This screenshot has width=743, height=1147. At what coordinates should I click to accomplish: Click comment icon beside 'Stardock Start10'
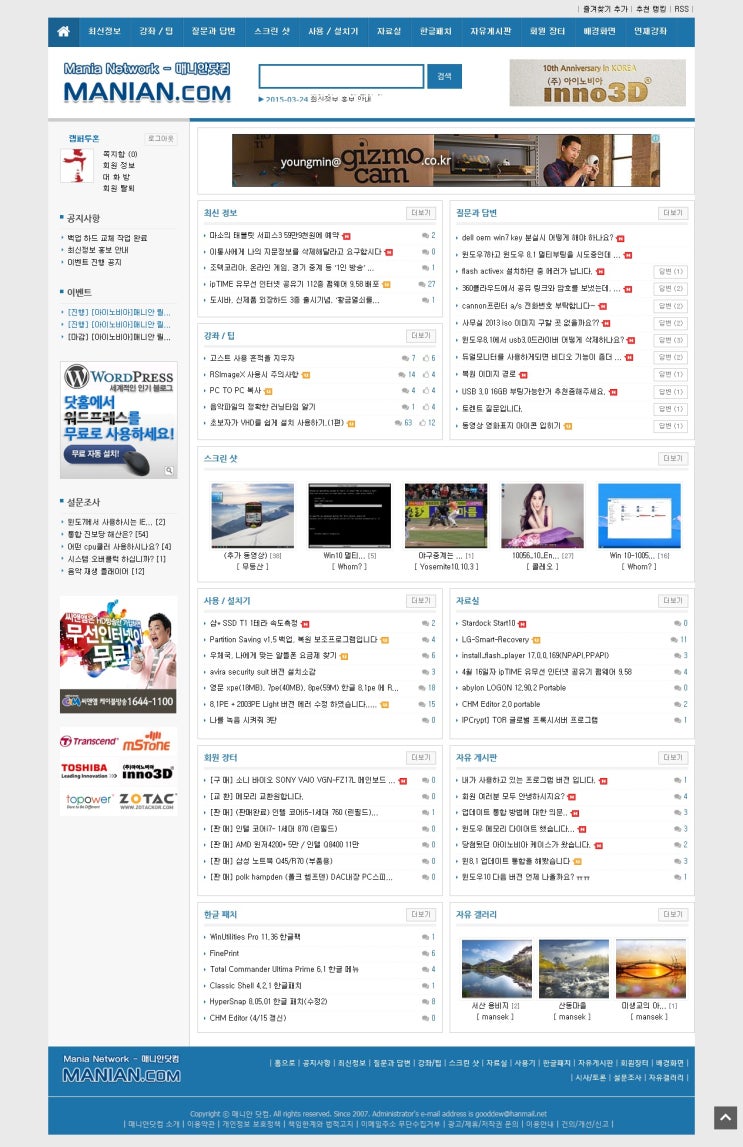[676, 623]
